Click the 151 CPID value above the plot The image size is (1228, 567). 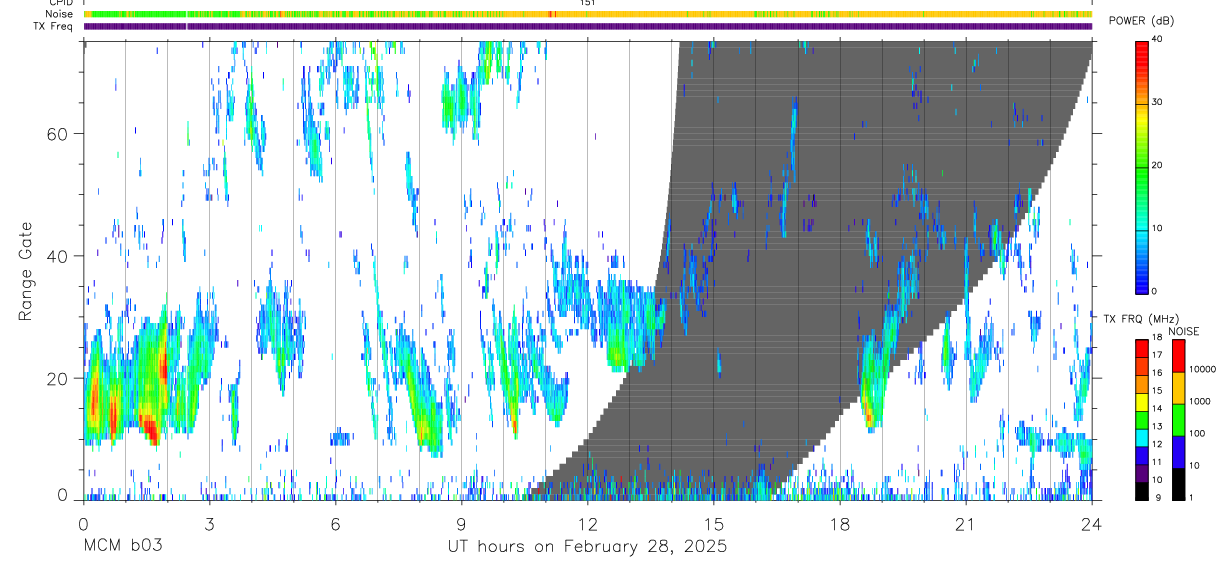coord(588,3)
